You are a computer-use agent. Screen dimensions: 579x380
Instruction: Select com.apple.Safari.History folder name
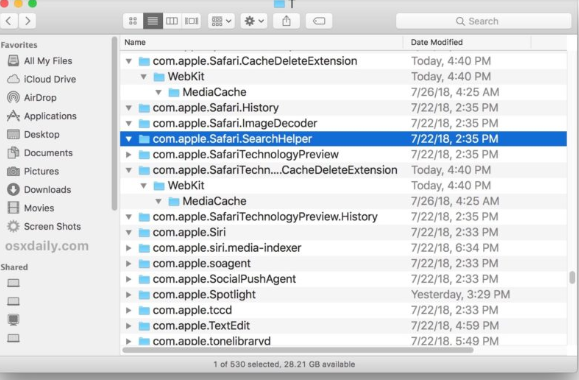pos(216,108)
